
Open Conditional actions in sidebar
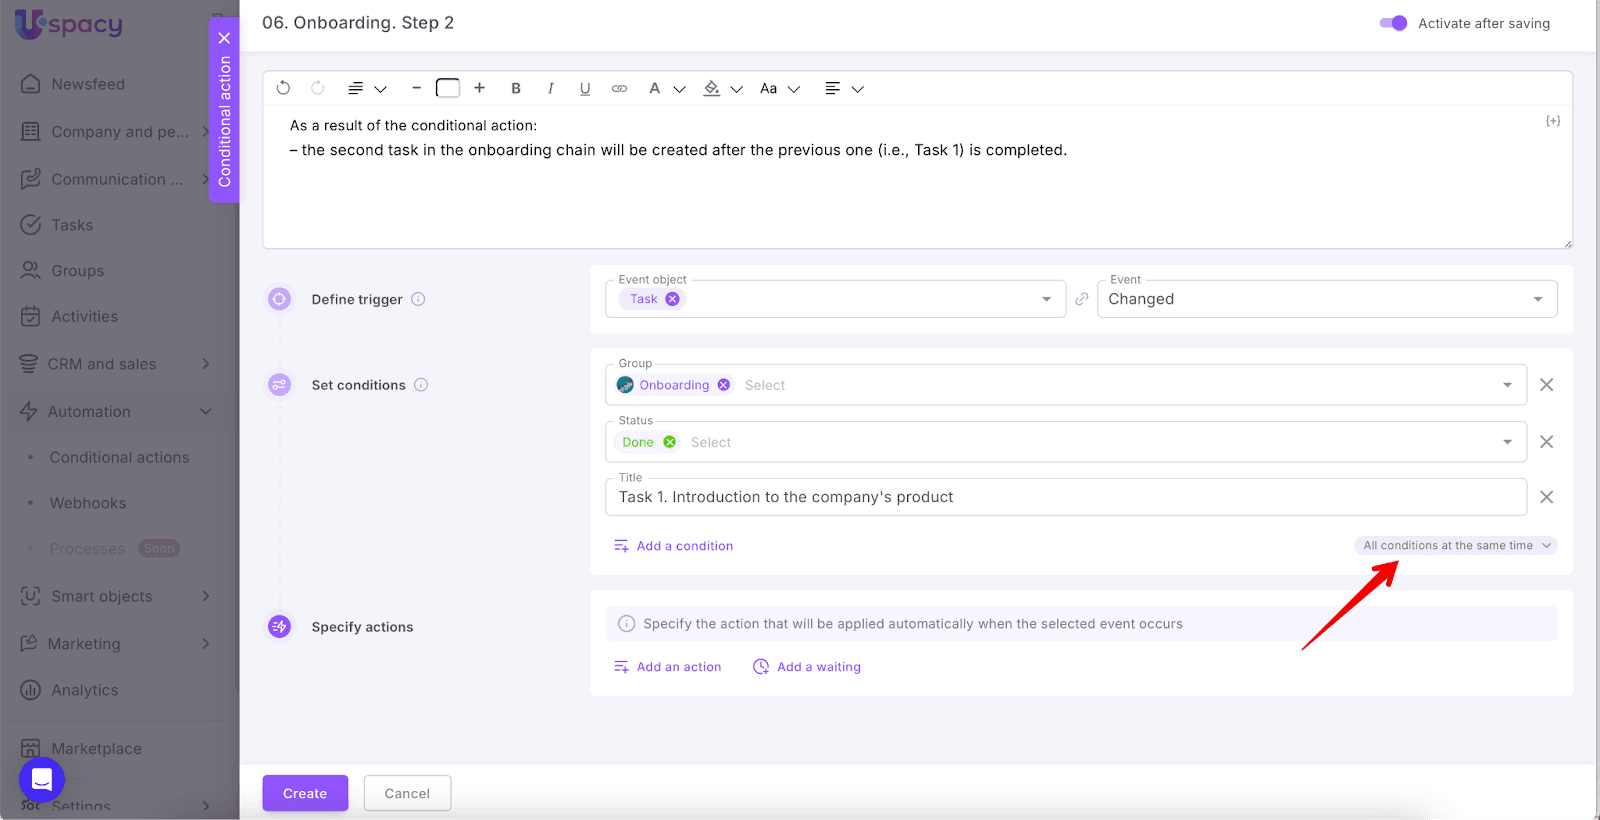[119, 457]
